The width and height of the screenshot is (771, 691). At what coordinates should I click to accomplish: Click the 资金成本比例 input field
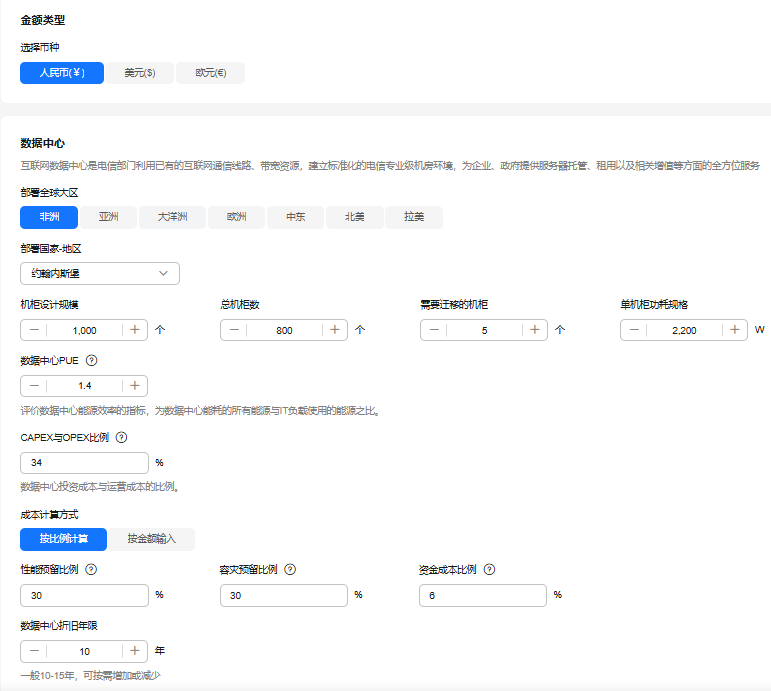[483, 596]
